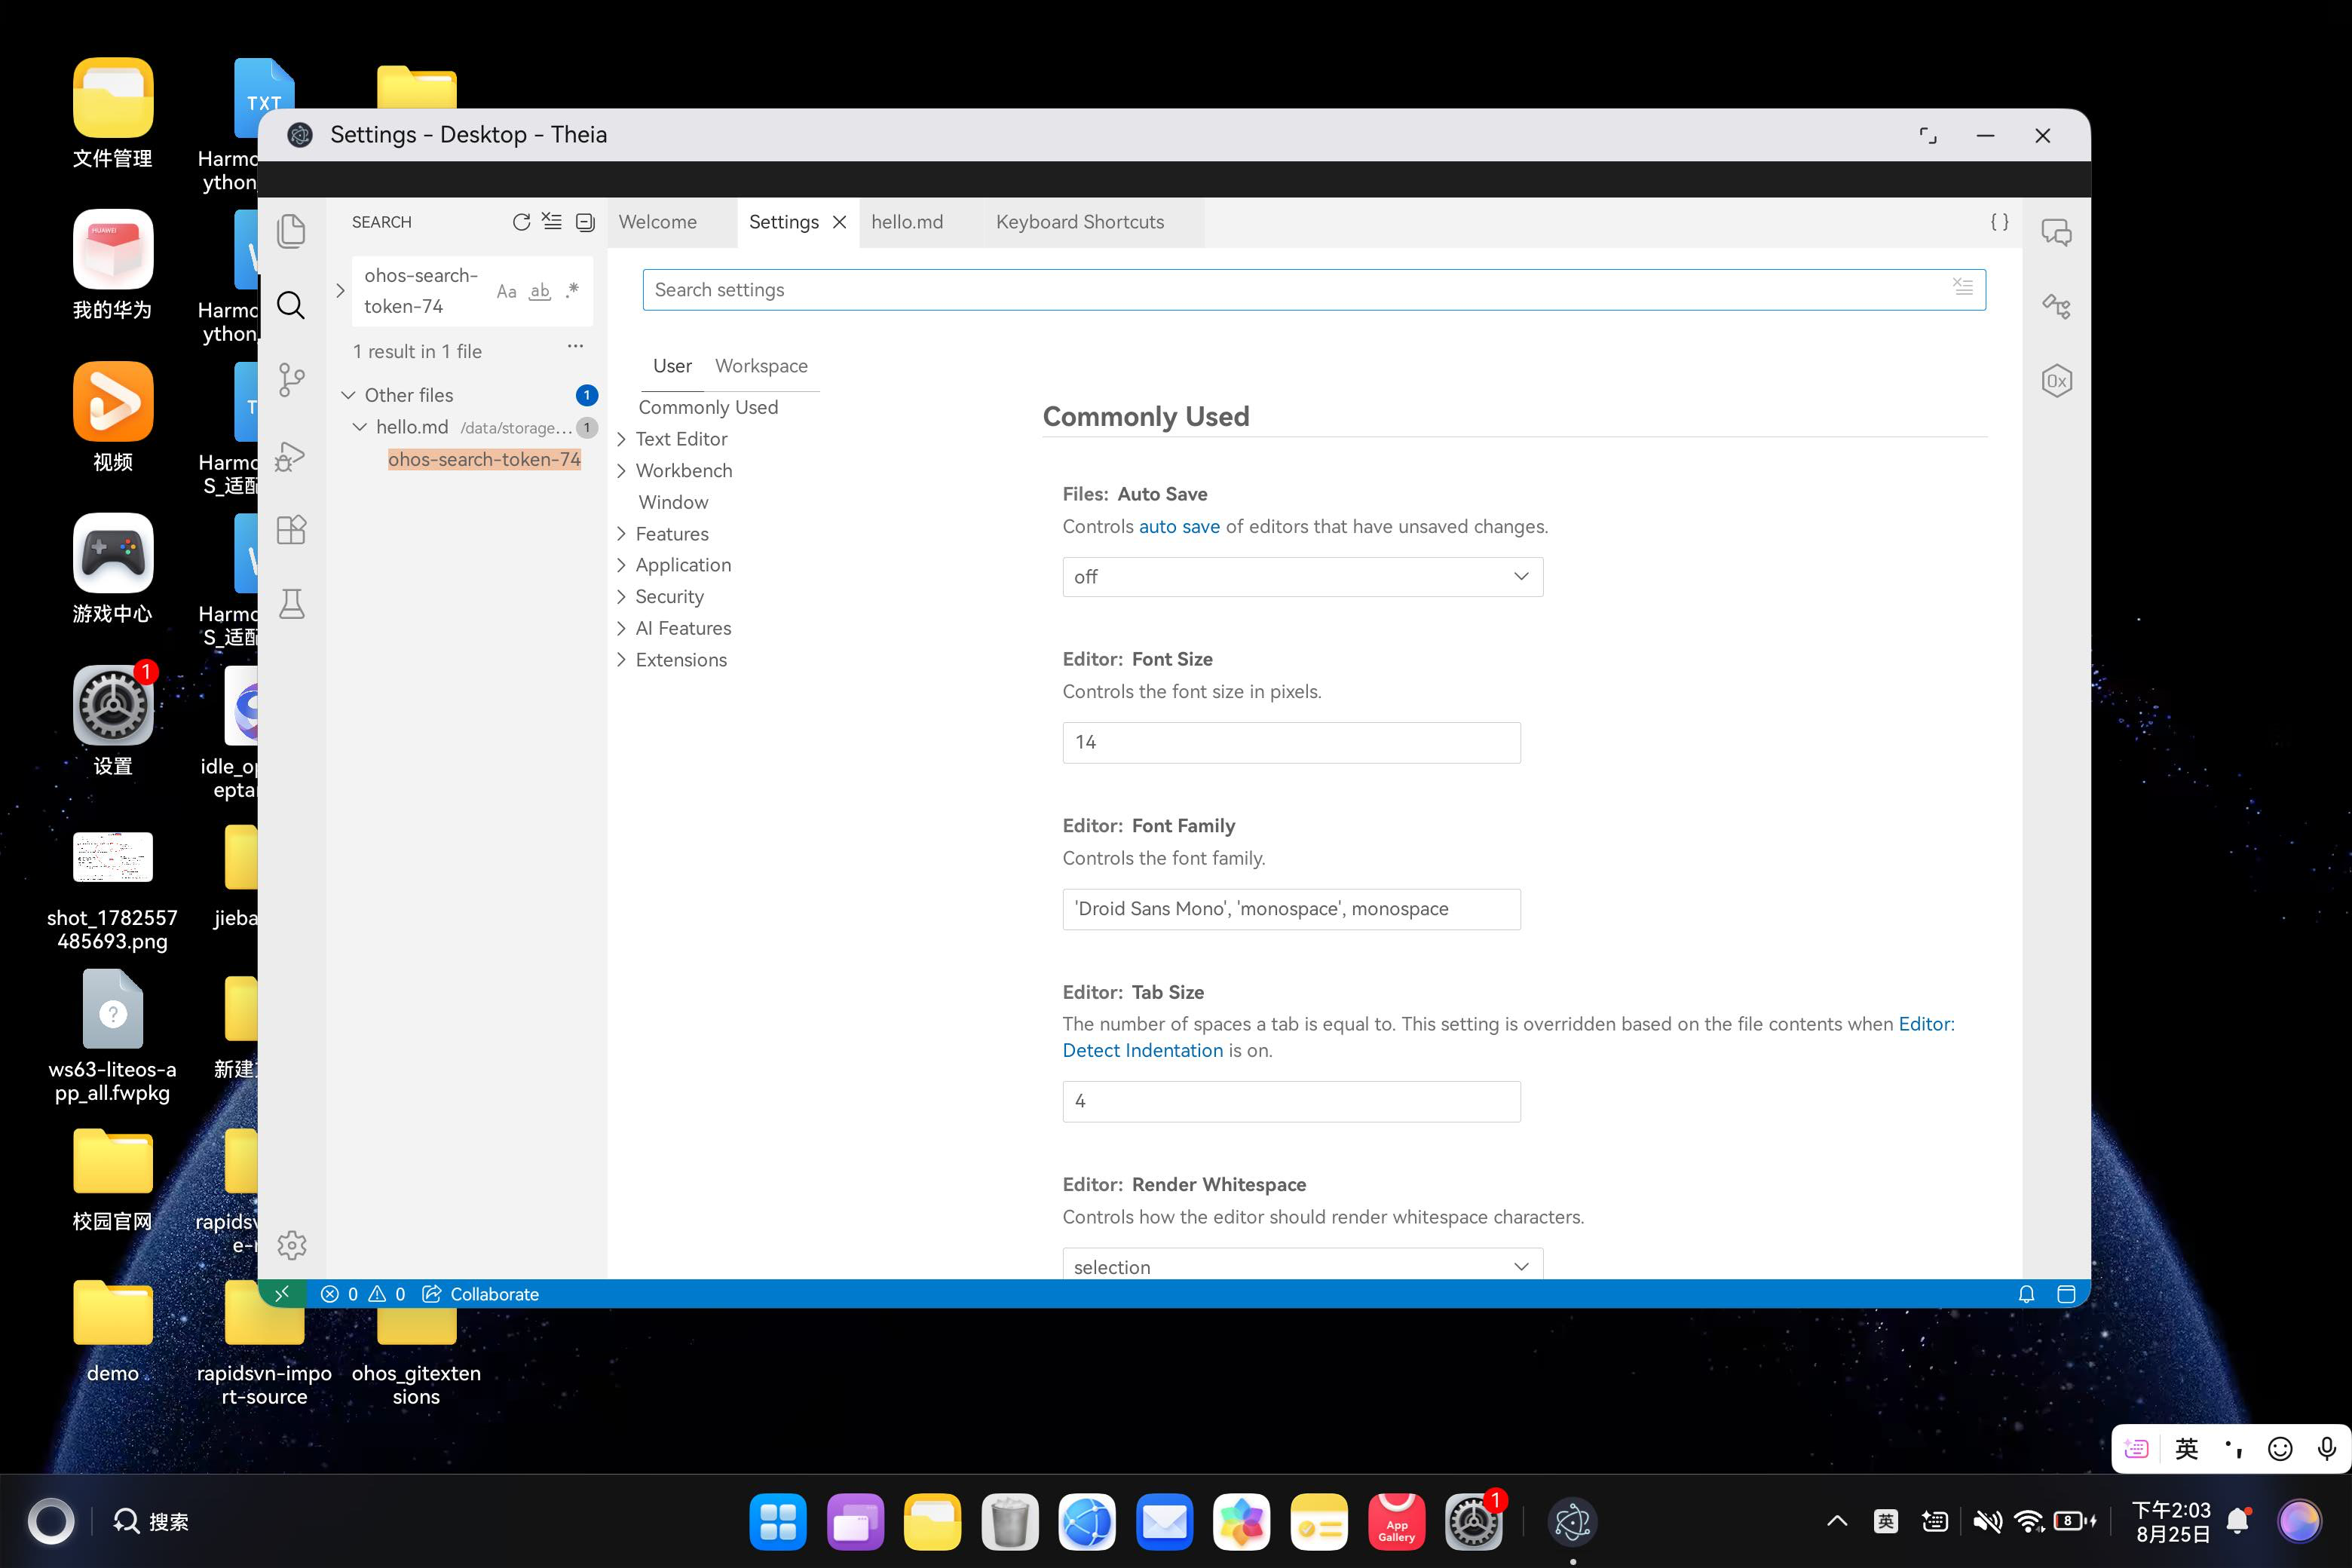Clear the settings search input
This screenshot has height=1568, width=2352.
point(1963,288)
